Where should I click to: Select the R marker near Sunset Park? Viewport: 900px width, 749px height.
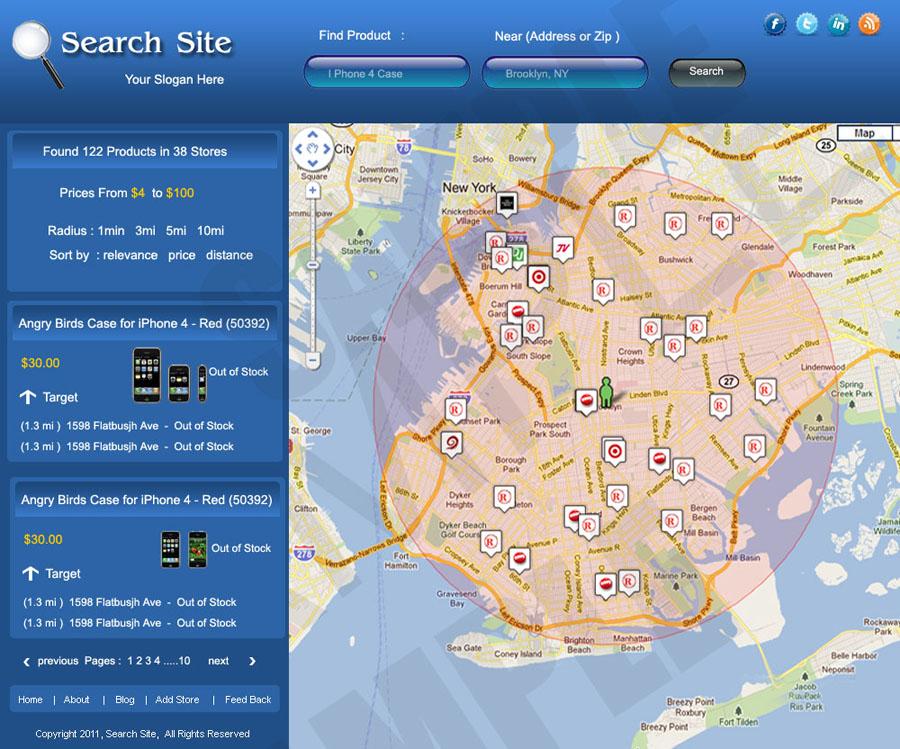pos(456,412)
